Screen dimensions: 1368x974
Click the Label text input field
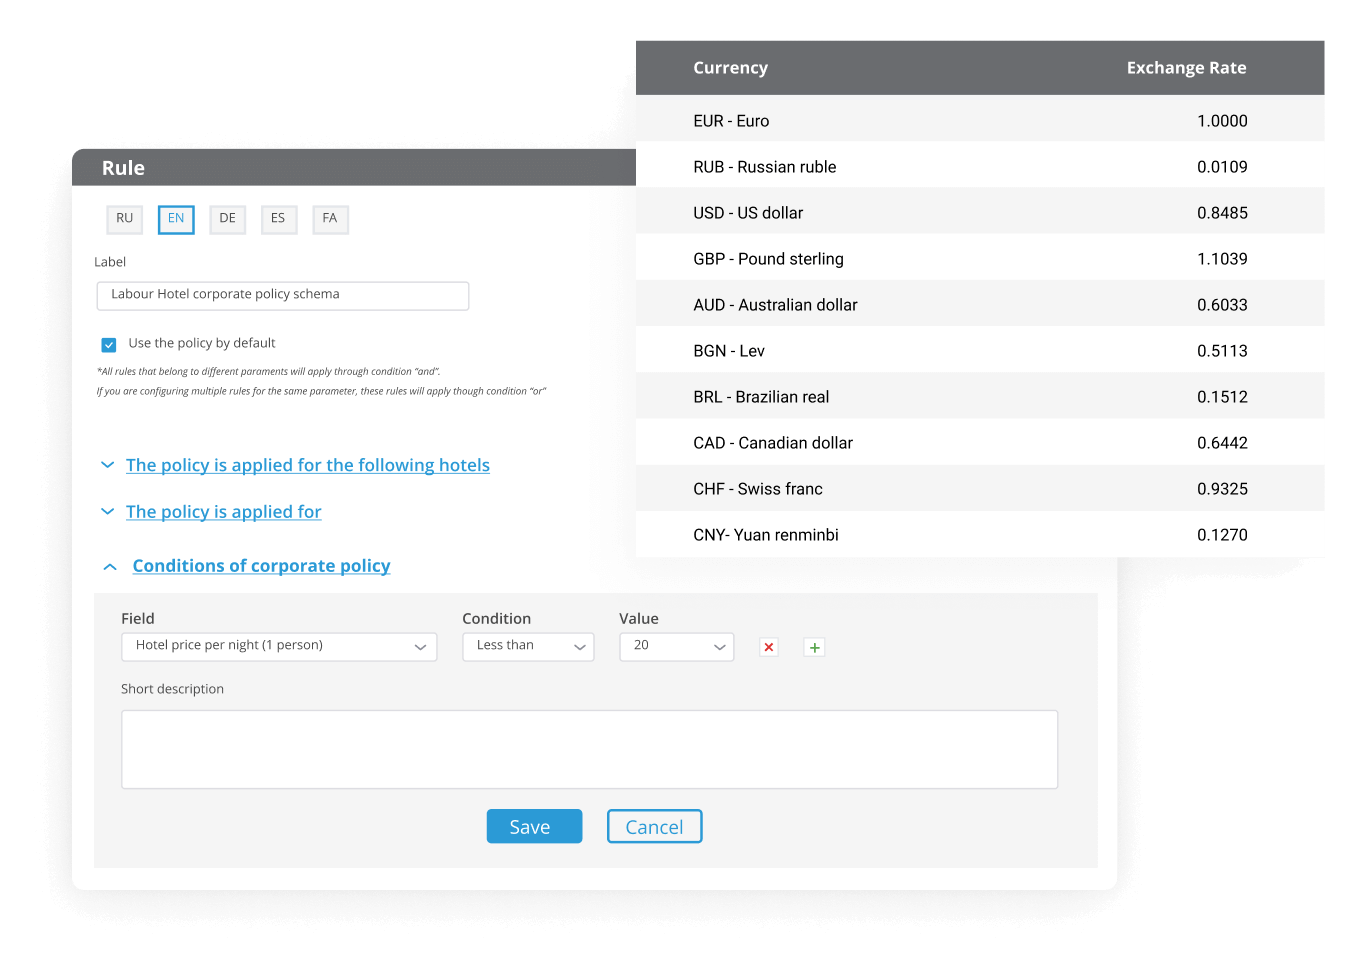pos(283,295)
